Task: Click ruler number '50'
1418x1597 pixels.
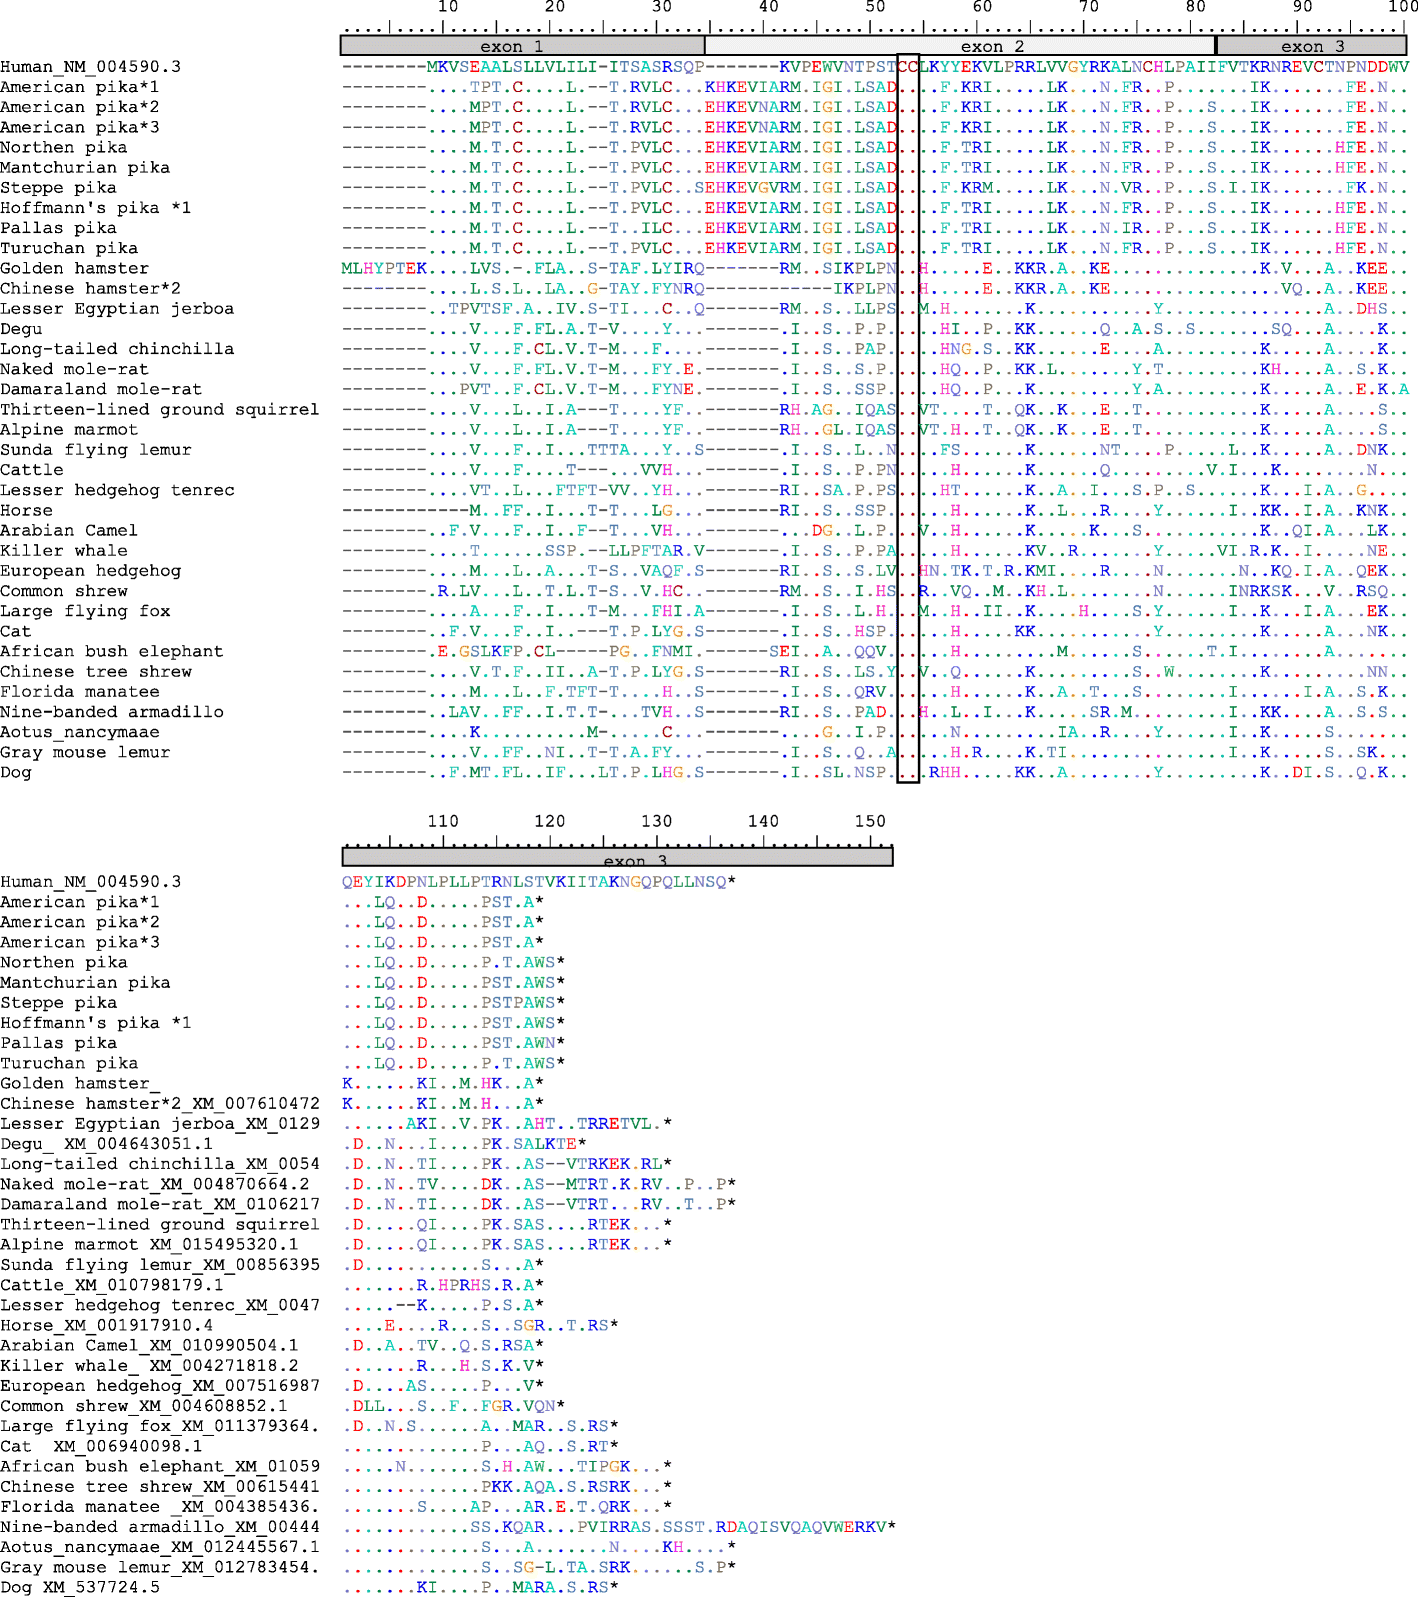Action: (875, 7)
